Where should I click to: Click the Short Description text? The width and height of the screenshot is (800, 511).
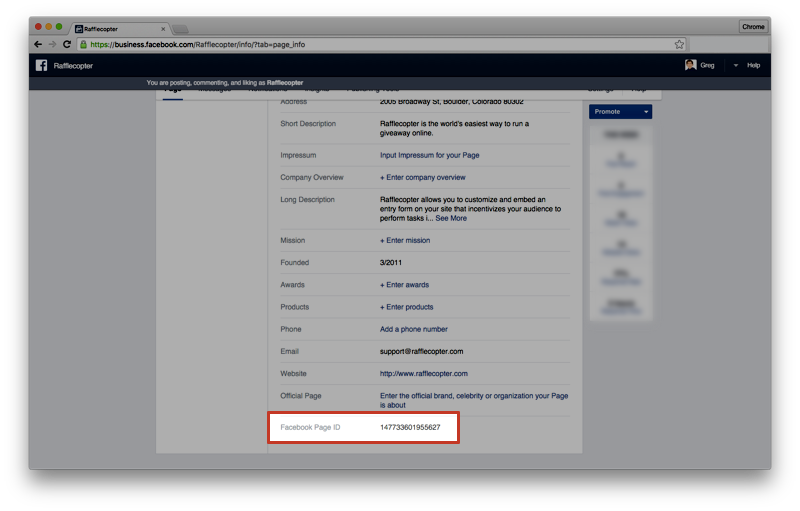454,128
